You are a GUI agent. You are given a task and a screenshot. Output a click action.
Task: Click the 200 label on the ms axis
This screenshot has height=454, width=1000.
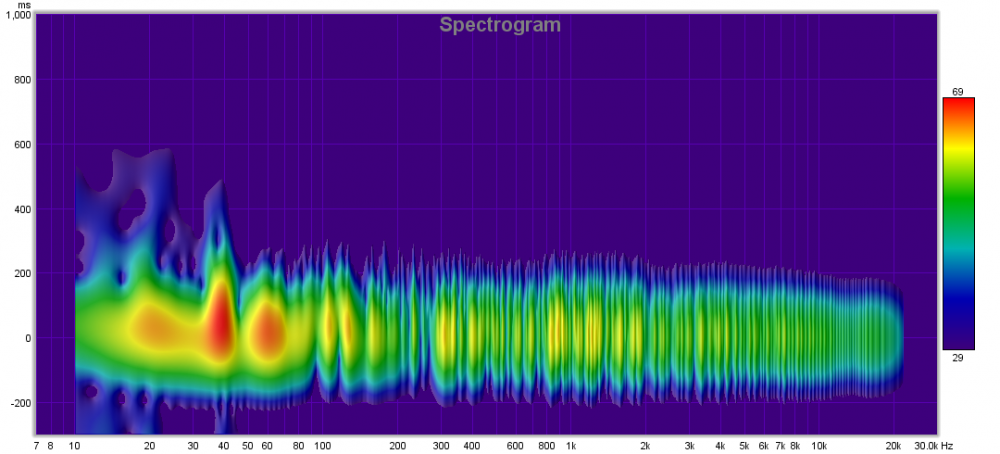(x=23, y=274)
